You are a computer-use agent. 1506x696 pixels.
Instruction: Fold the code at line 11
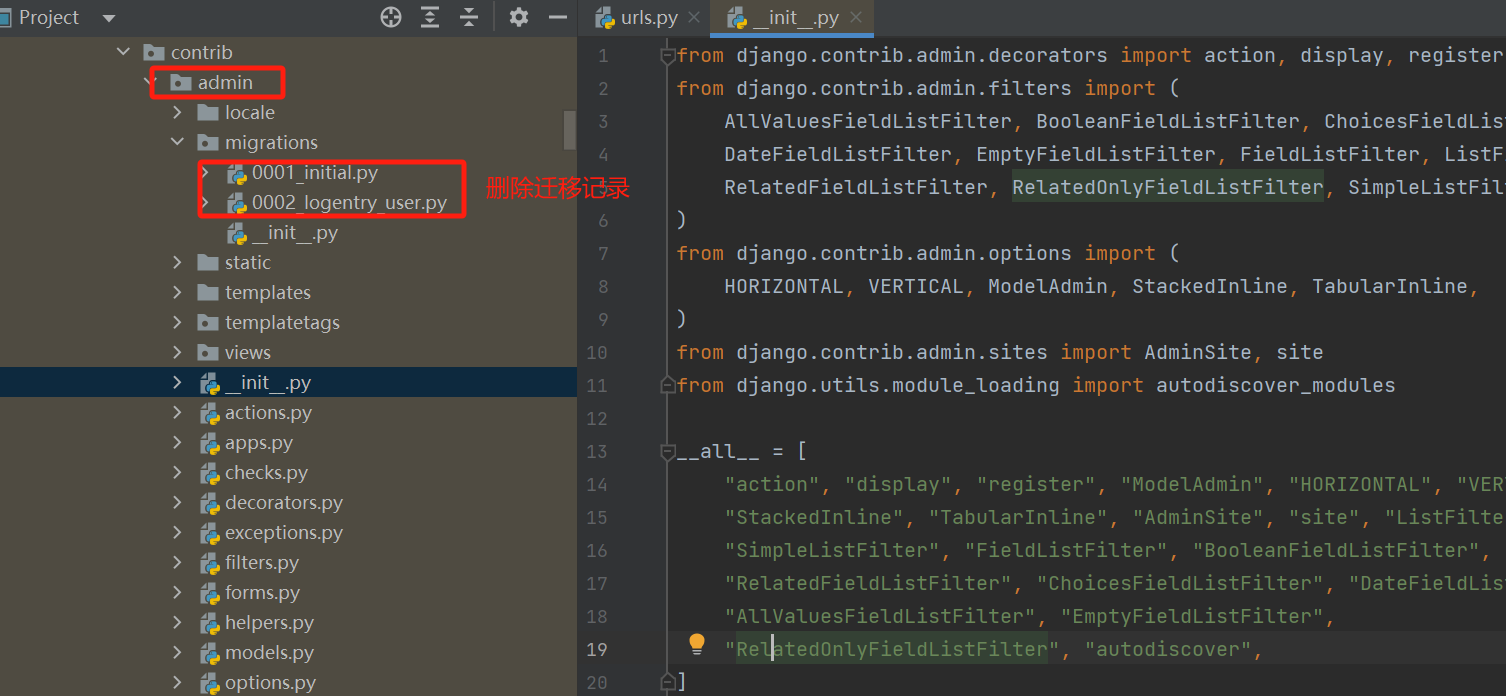(667, 386)
